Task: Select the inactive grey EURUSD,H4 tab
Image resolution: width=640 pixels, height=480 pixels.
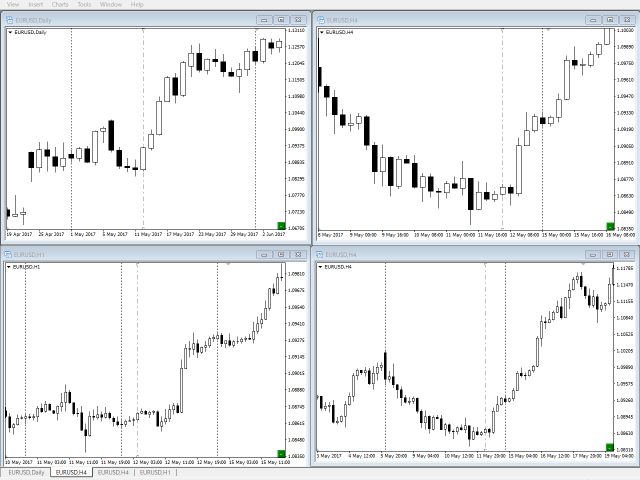Action: click(113, 472)
